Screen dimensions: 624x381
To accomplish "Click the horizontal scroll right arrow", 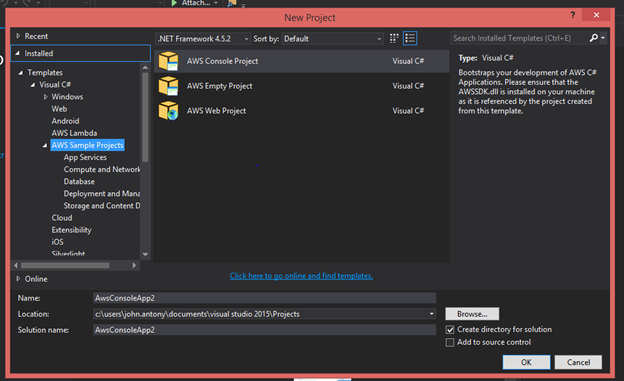I will click(x=134, y=265).
